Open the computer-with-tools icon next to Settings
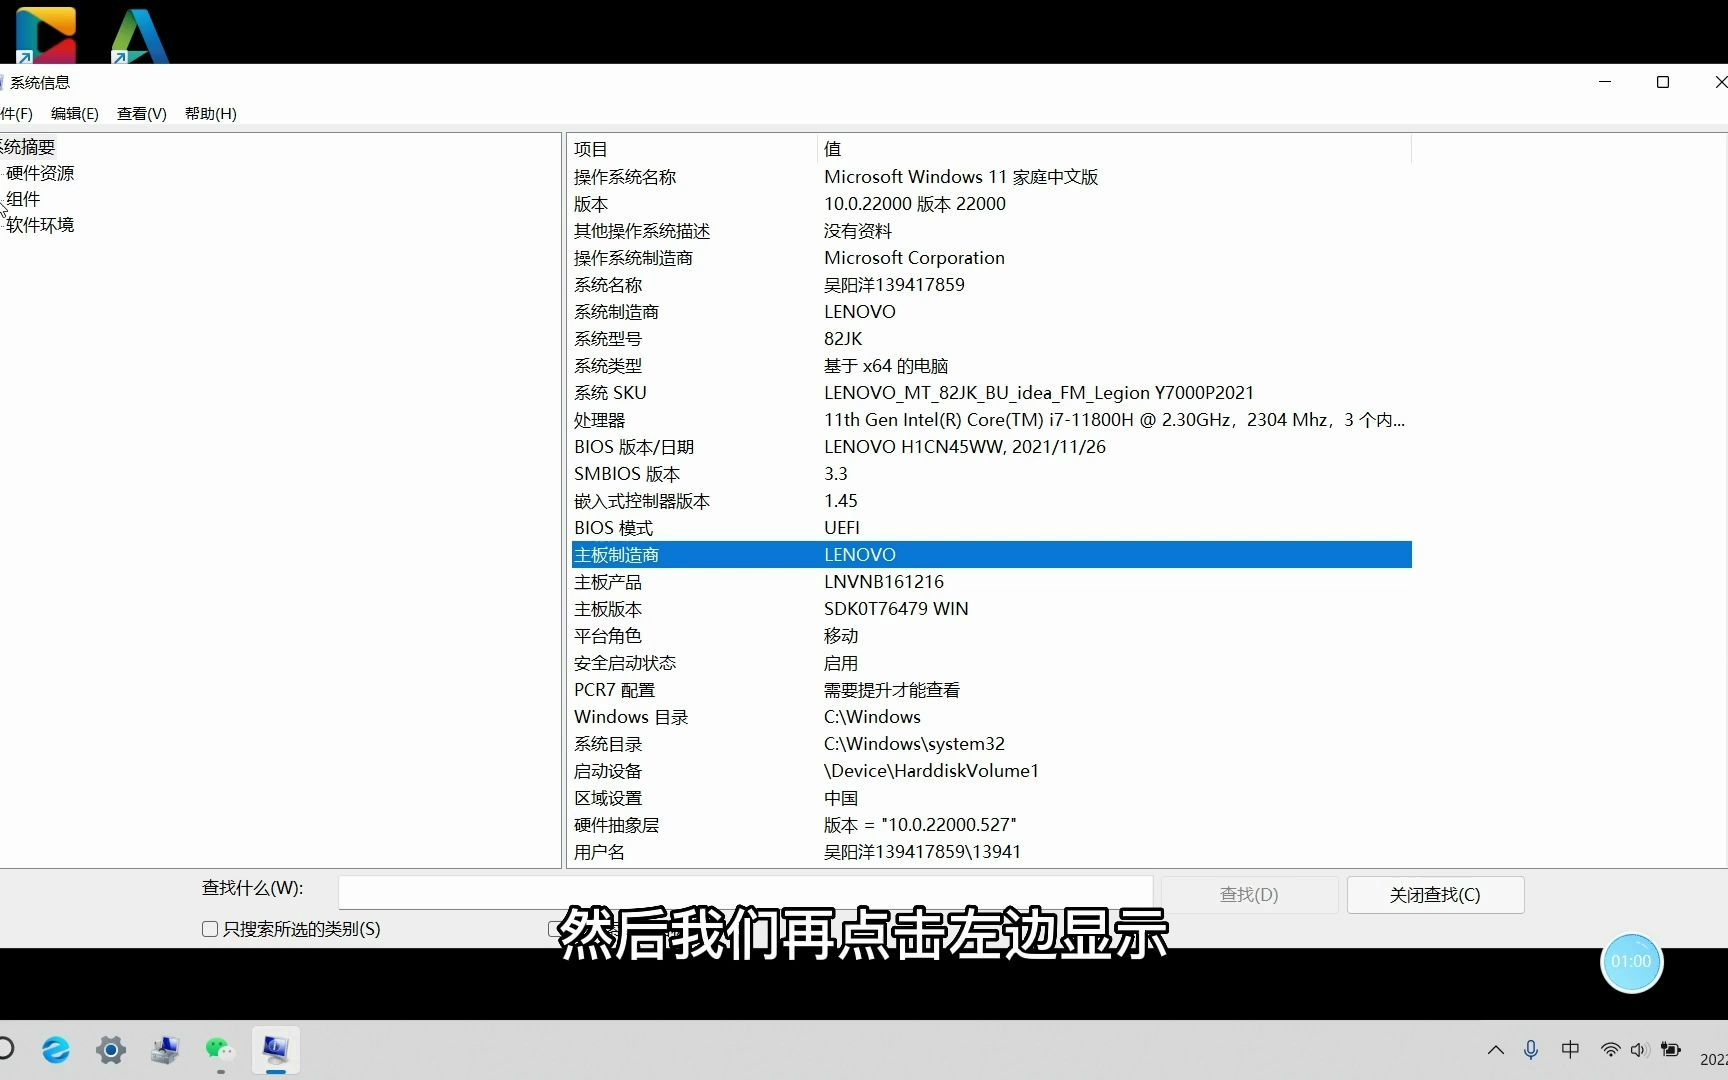Screen dimensions: 1728x1080 tap(165, 1049)
